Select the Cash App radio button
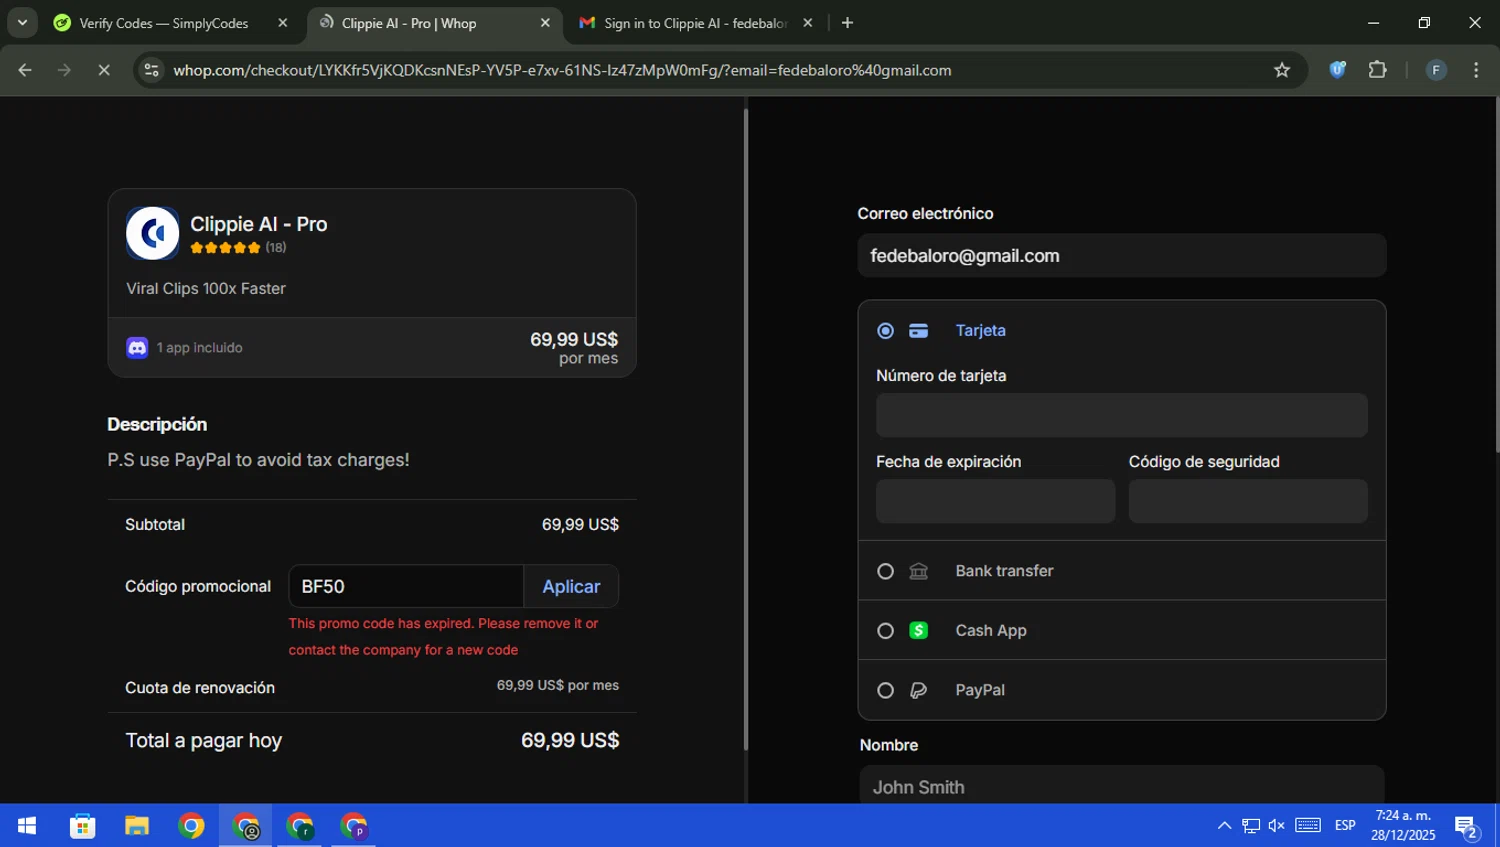 tap(885, 631)
